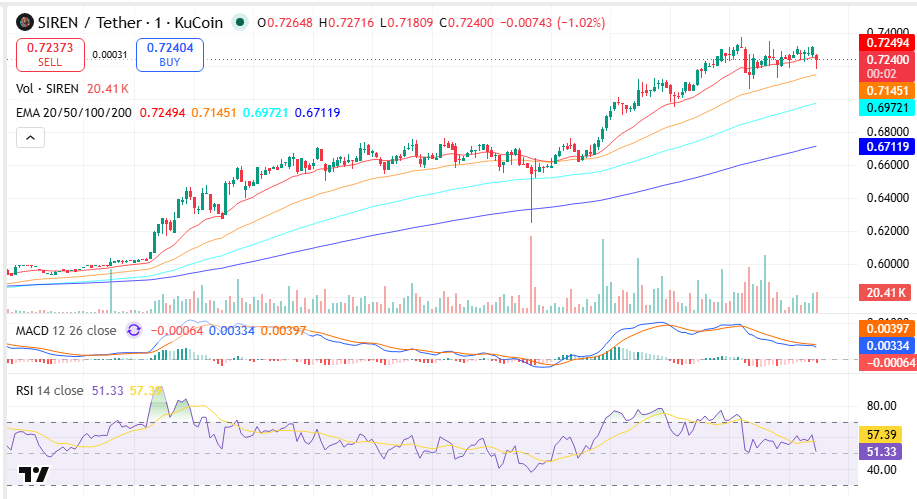The width and height of the screenshot is (917, 499).
Task: Click the 0.68000 price scale tick
Action: coord(887,132)
